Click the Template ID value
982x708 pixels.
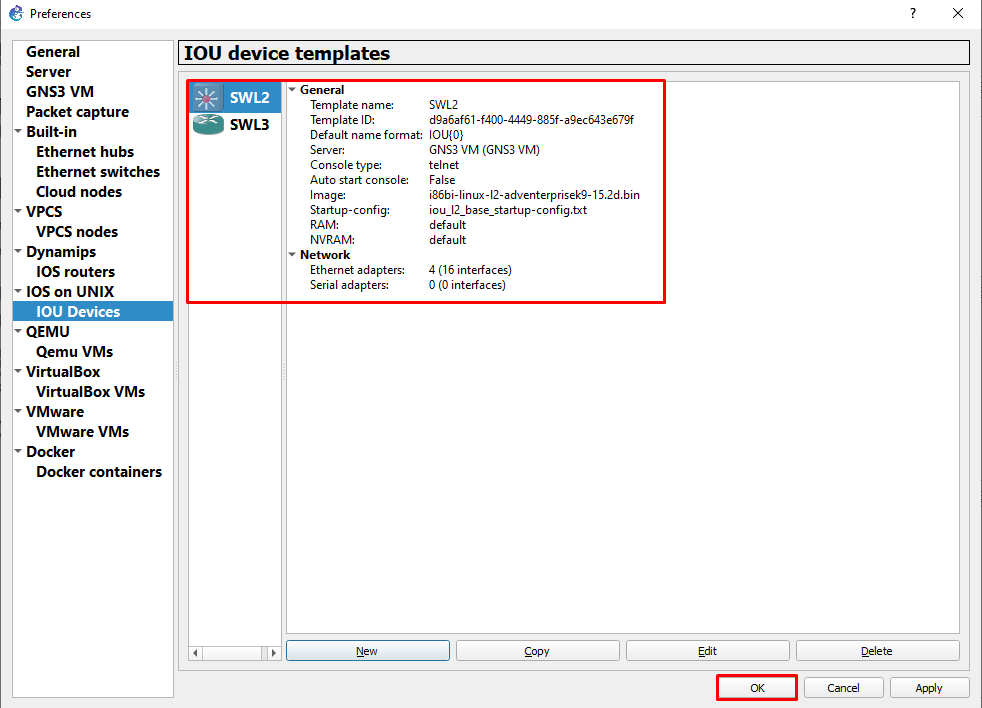(x=531, y=120)
